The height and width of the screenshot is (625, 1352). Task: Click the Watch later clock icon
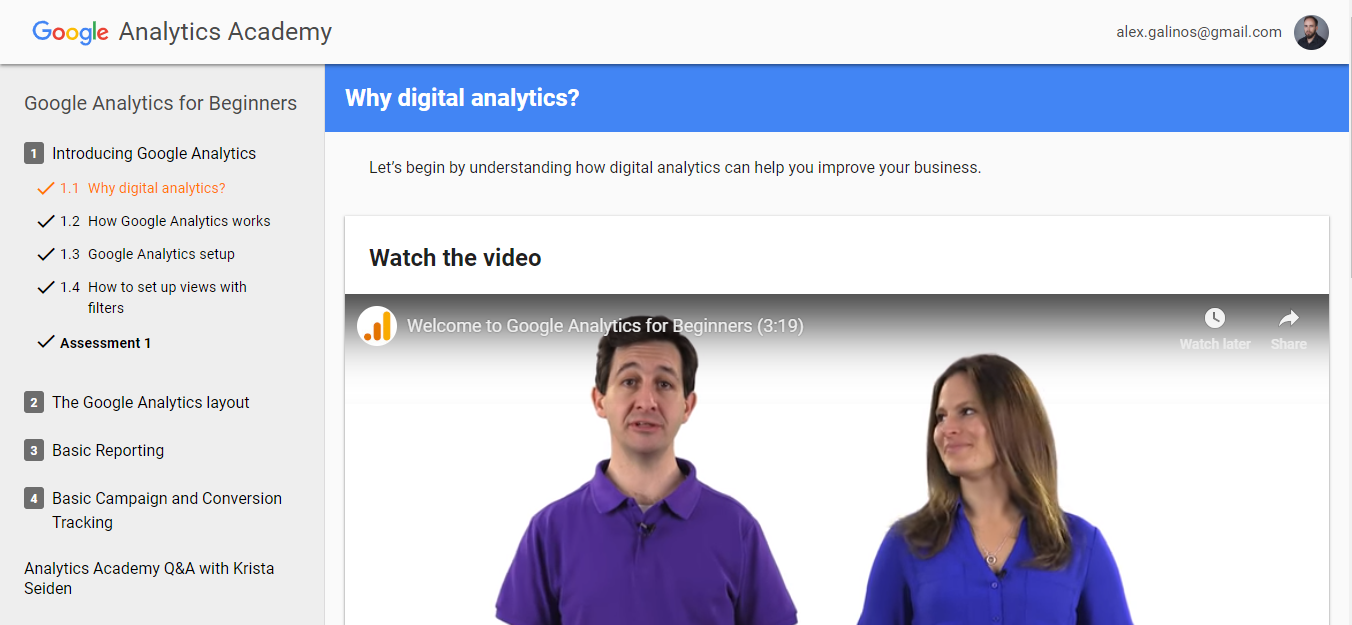pyautogui.click(x=1214, y=318)
